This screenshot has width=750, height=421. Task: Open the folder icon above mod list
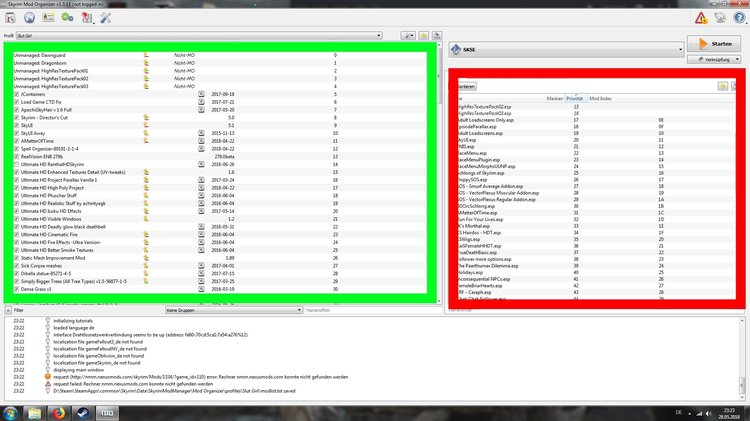click(x=423, y=35)
